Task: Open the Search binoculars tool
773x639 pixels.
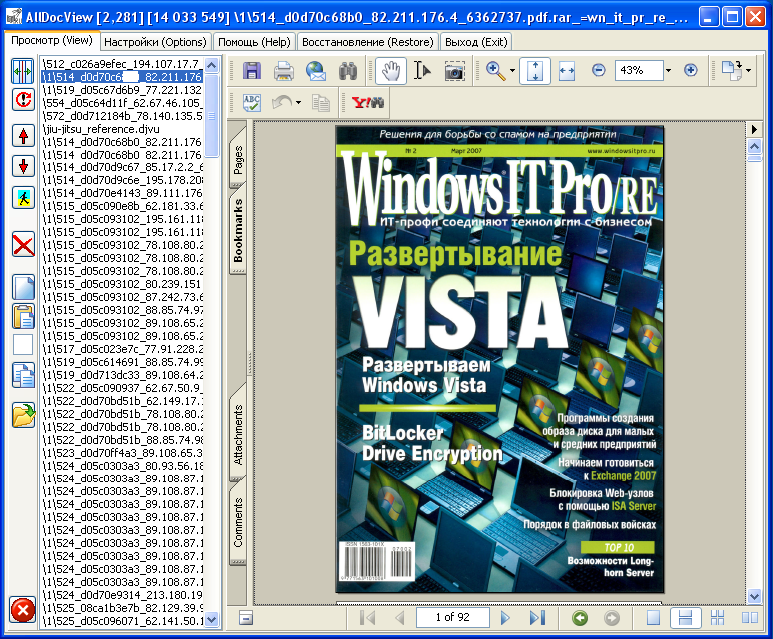Action: pyautogui.click(x=348, y=71)
